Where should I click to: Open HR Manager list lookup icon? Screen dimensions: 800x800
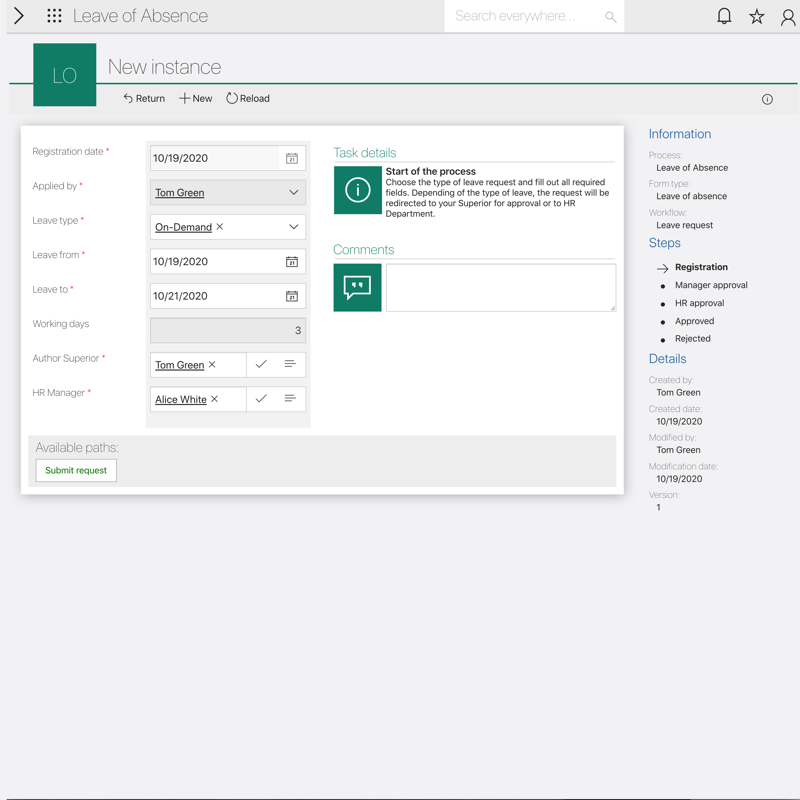click(290, 399)
